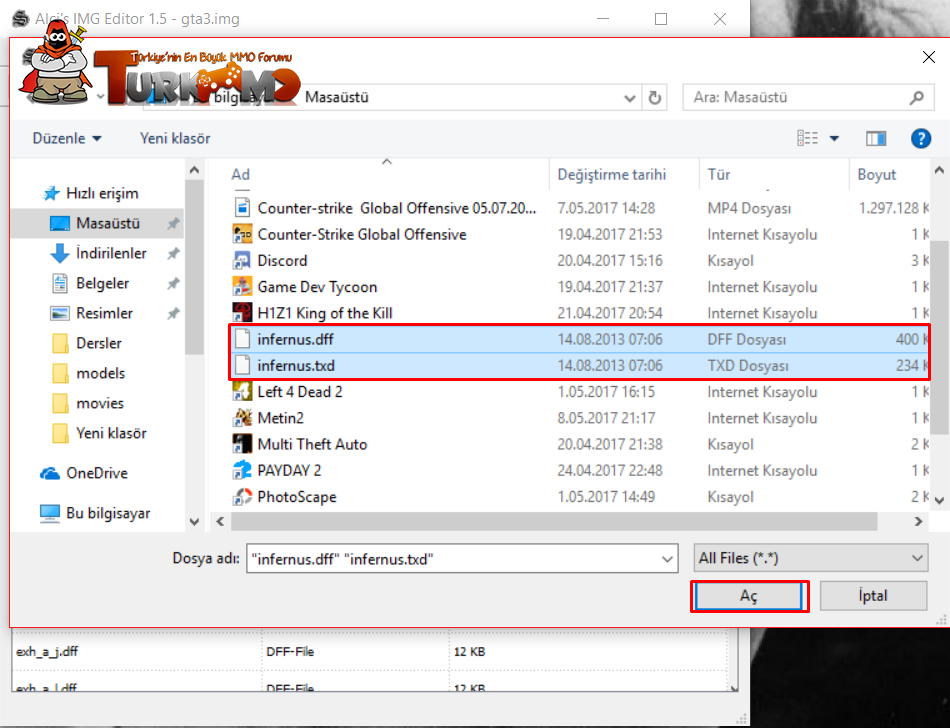Click the pin icon beside İndirilenler
The width and height of the screenshot is (950, 728).
pos(173,253)
